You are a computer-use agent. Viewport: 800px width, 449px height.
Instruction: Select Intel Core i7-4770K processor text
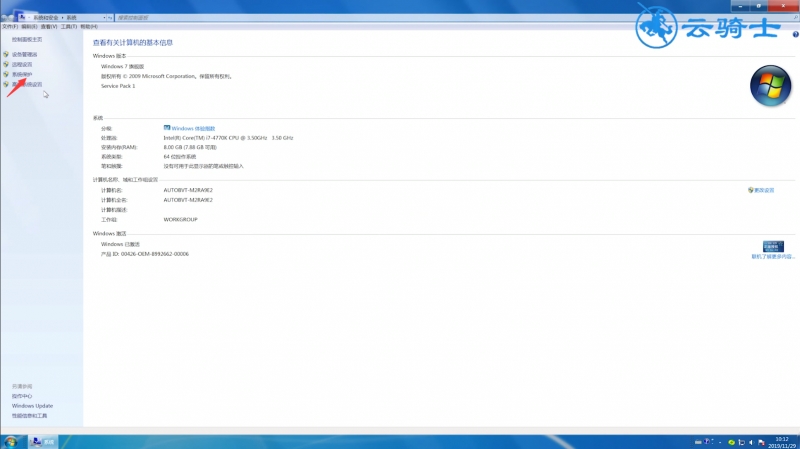228,138
